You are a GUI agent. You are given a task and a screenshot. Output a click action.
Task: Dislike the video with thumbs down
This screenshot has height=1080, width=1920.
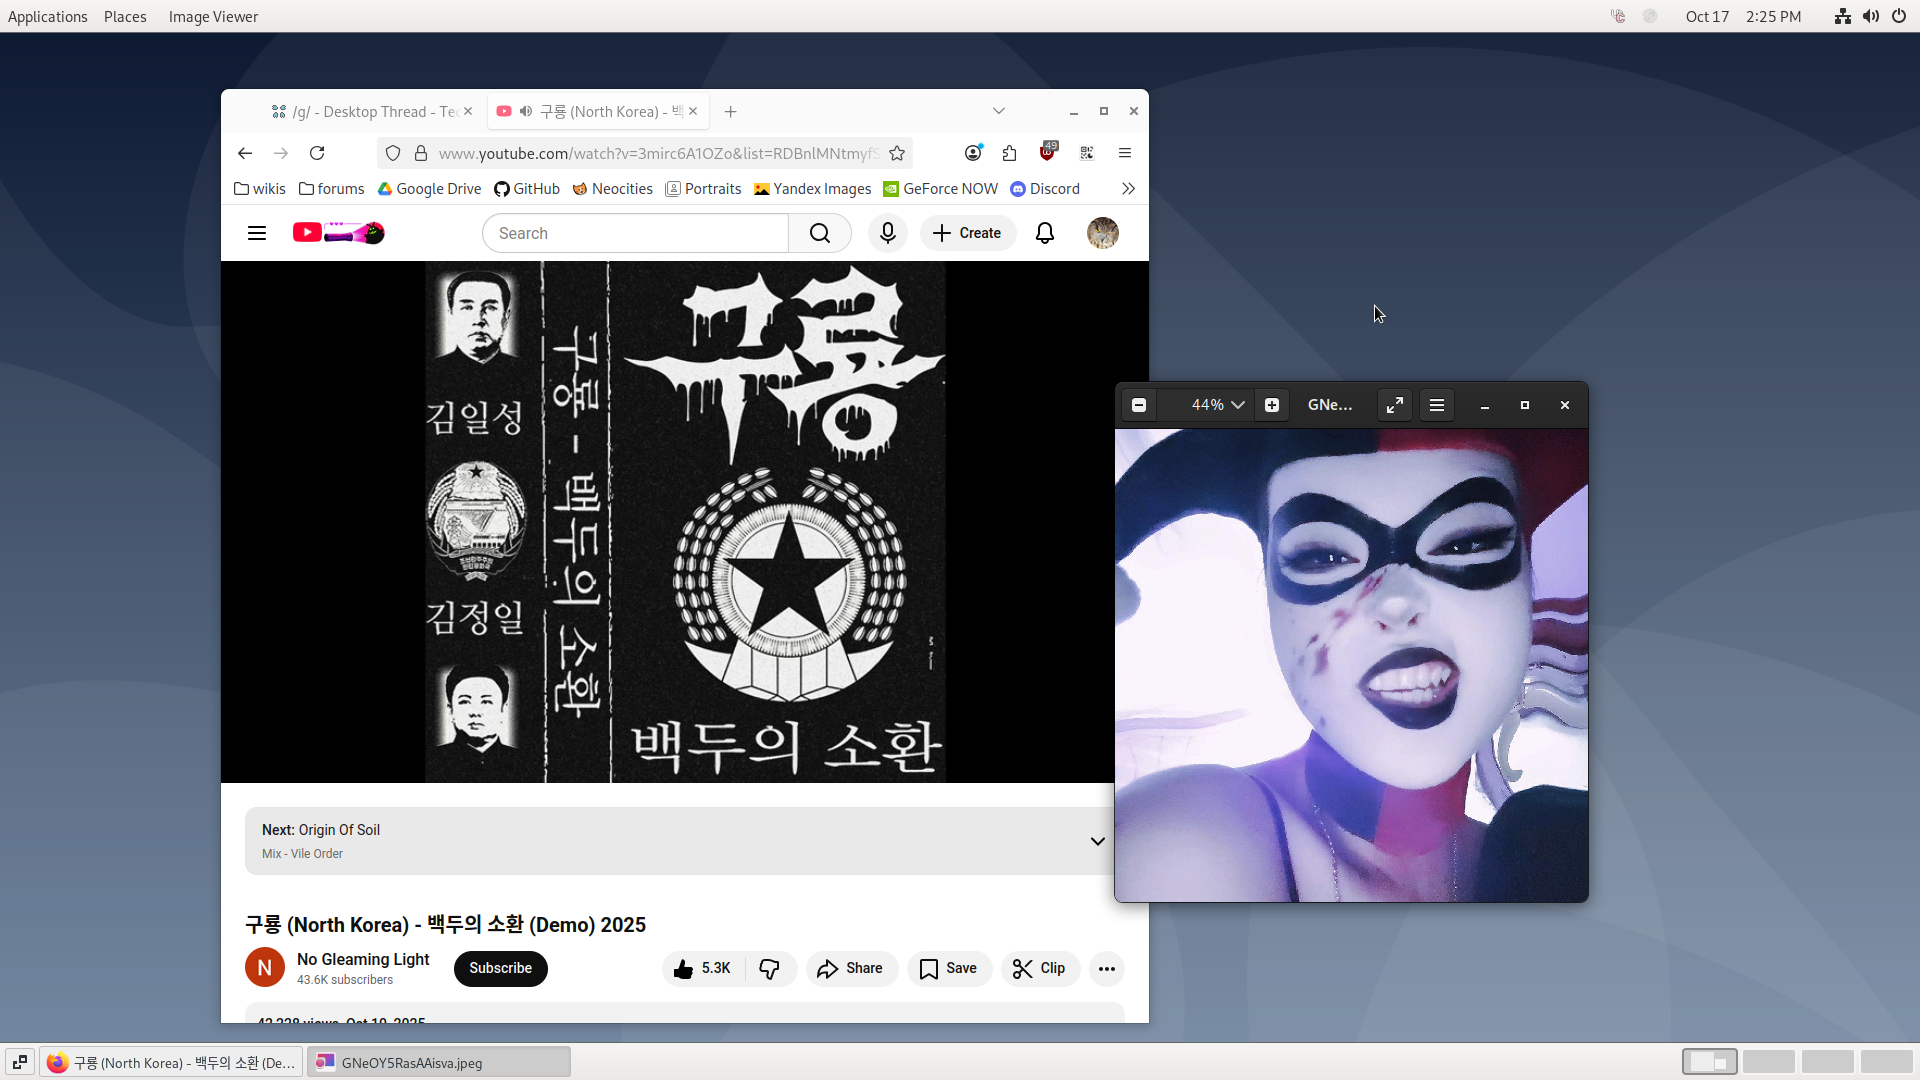[x=769, y=968]
